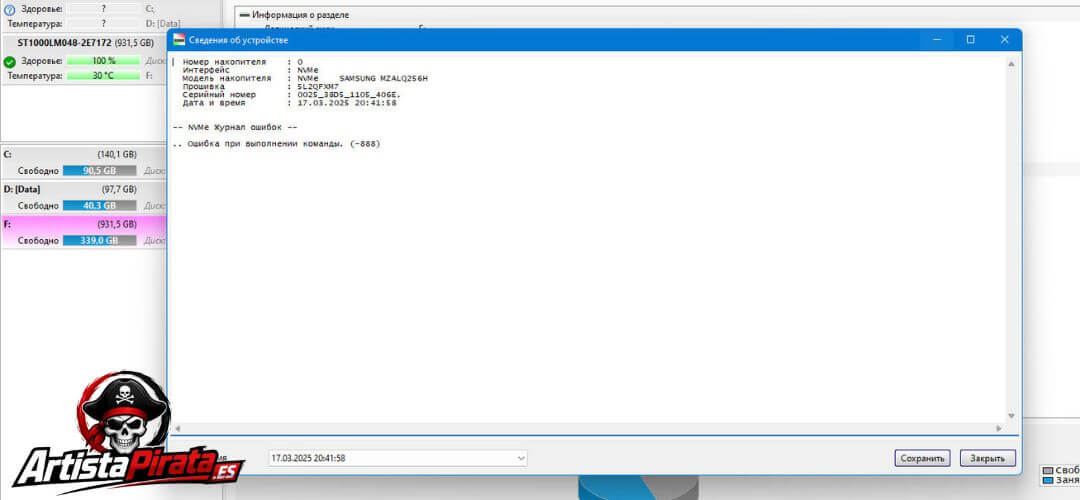Screen dimensions: 1080x500
Task: Click the error line with code (-888)
Action: coord(276,144)
